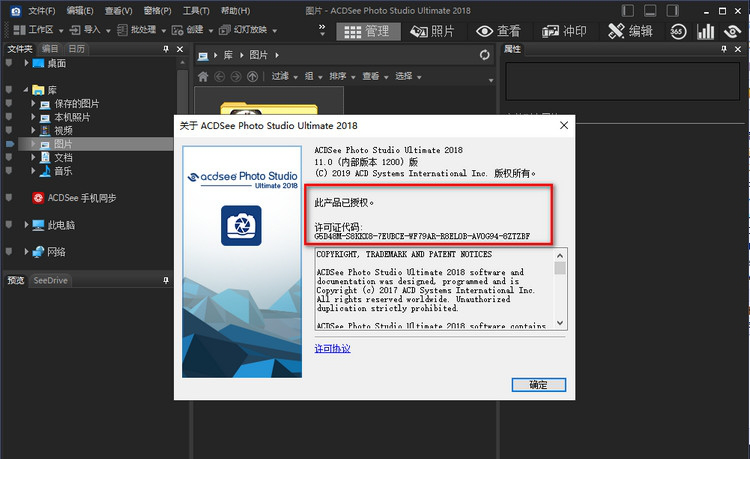This screenshot has width=750, height=477.
Task: Open the 文件(F) menu
Action: click(x=42, y=11)
